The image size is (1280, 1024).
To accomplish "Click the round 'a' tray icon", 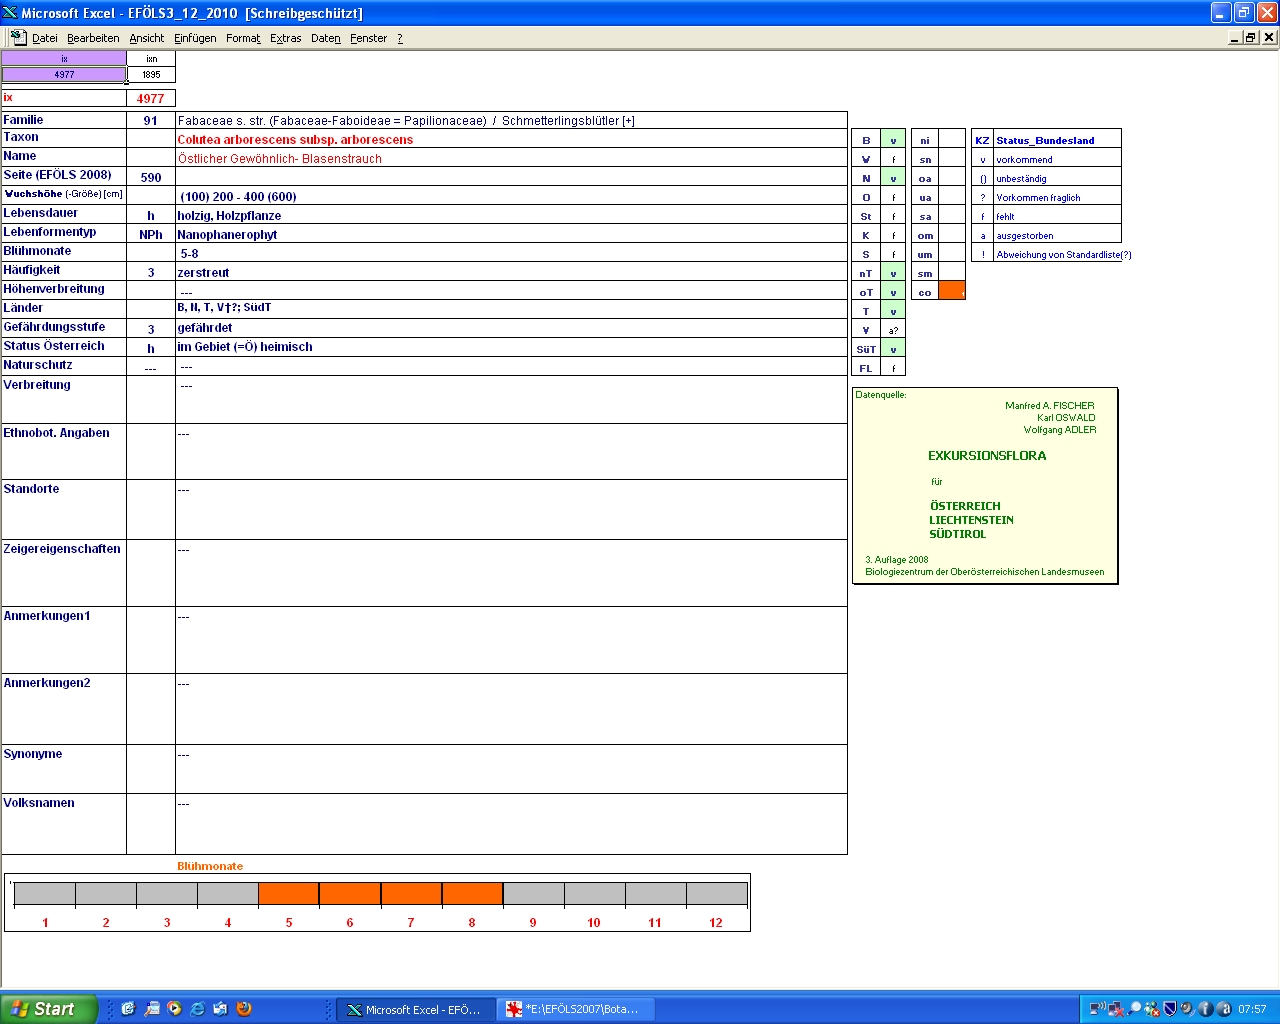I will [1223, 1009].
